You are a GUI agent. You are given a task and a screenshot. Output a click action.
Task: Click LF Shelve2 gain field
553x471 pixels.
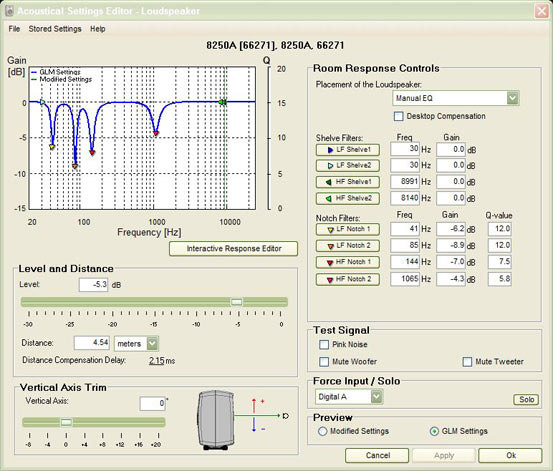pyautogui.click(x=451, y=165)
